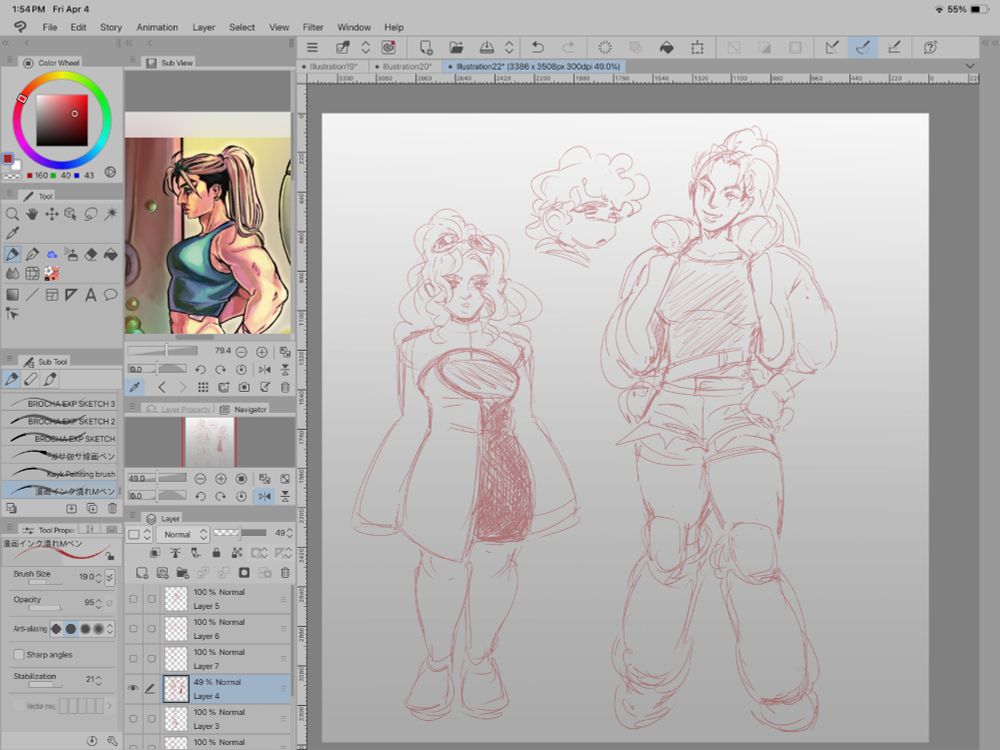This screenshot has width=1000, height=750.
Task: Select the Gradient tool
Action: pyautogui.click(x=12, y=294)
